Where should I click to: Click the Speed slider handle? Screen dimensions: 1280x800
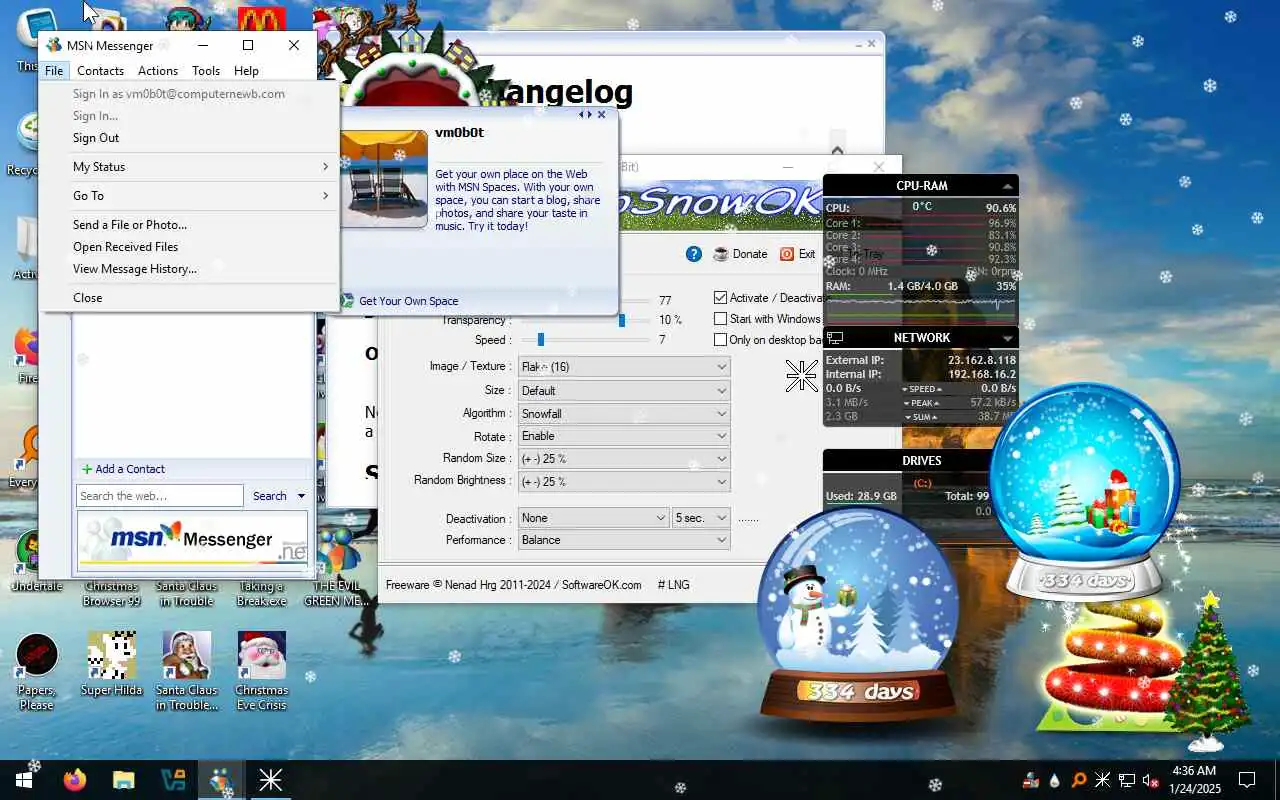click(x=541, y=340)
